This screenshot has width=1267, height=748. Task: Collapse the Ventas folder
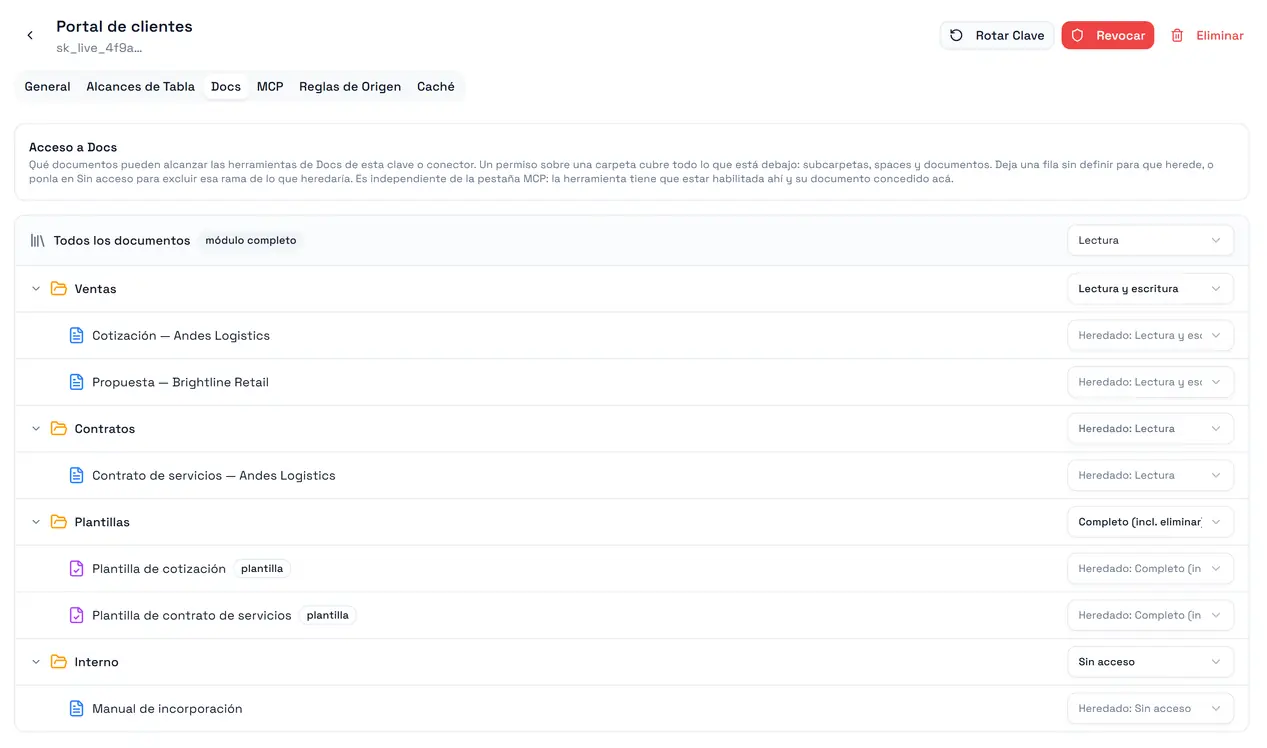tap(36, 289)
